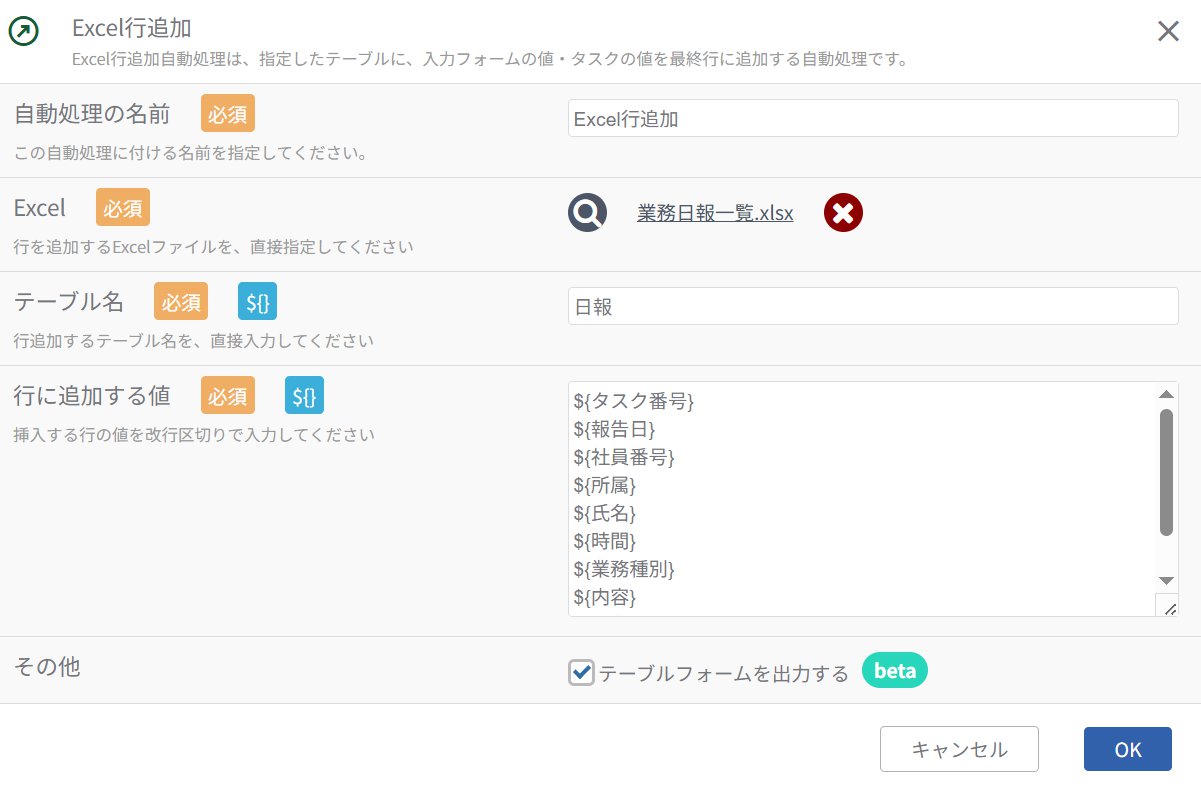The image size is (1201, 789).
Task: Click the Excel row-add arrow icon in header
Action: coord(24,32)
